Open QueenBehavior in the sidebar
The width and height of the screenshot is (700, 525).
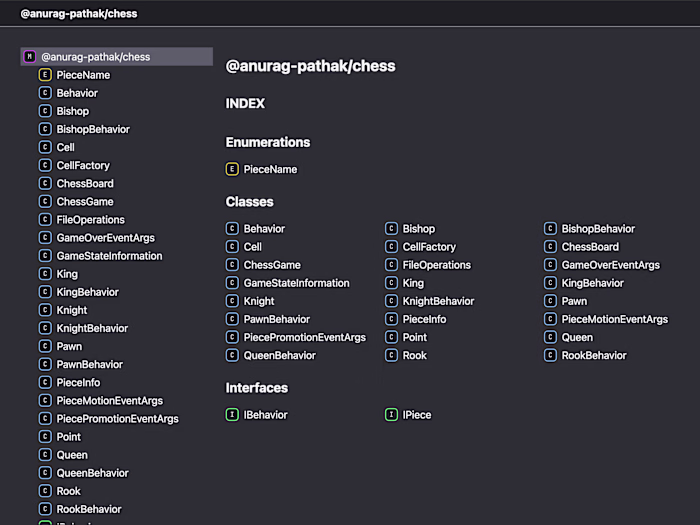92,473
